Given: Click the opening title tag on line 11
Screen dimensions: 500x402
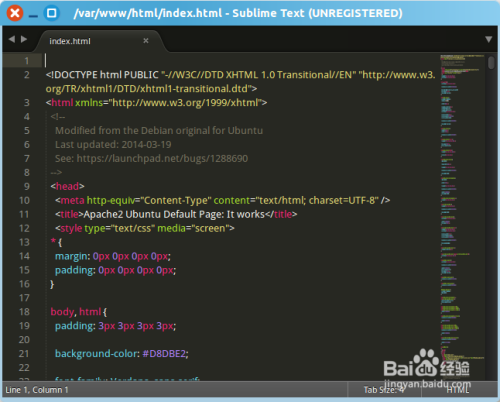Looking at the screenshot, I should click(69, 214).
